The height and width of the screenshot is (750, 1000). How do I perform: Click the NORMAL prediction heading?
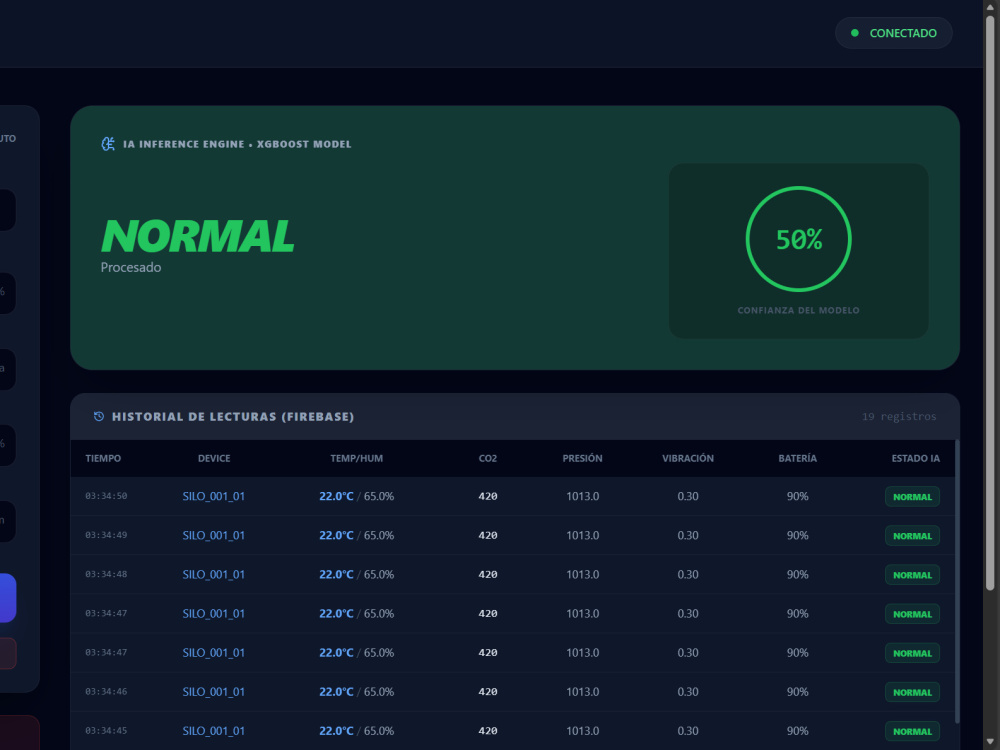click(198, 237)
